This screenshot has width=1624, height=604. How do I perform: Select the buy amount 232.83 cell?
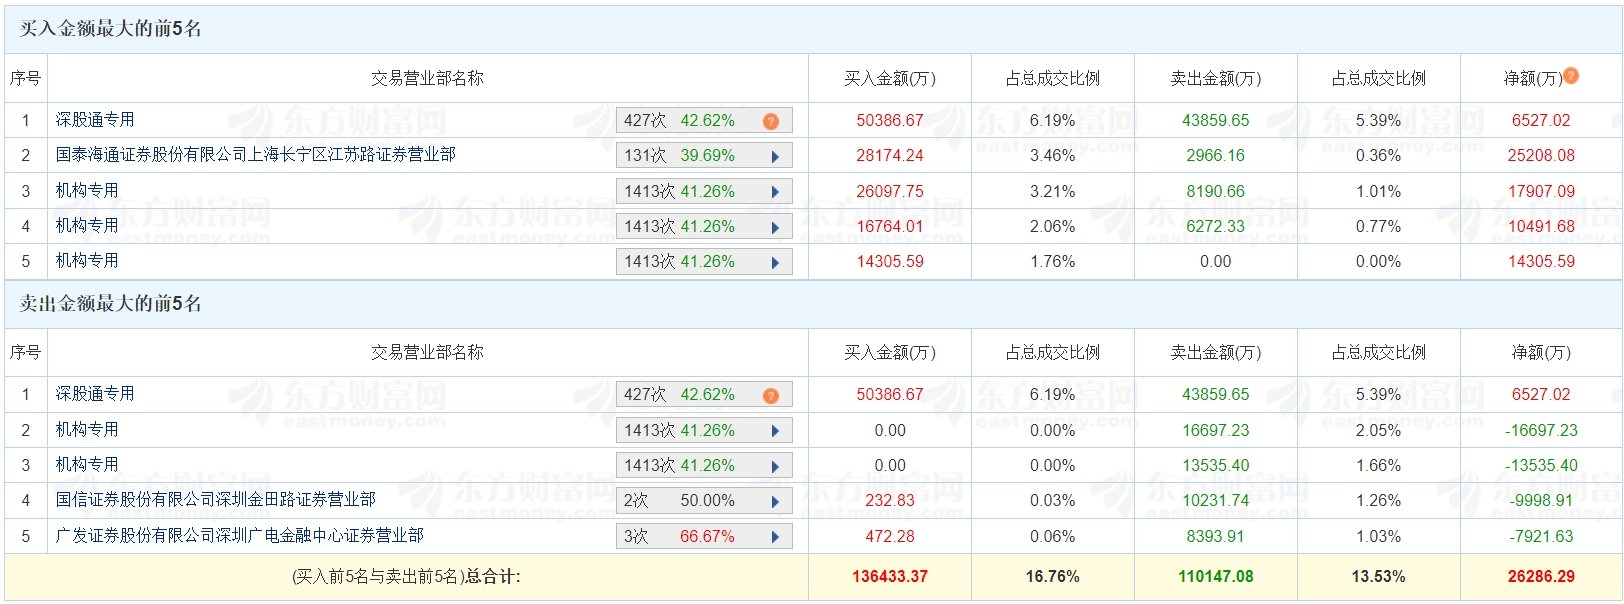click(x=890, y=500)
